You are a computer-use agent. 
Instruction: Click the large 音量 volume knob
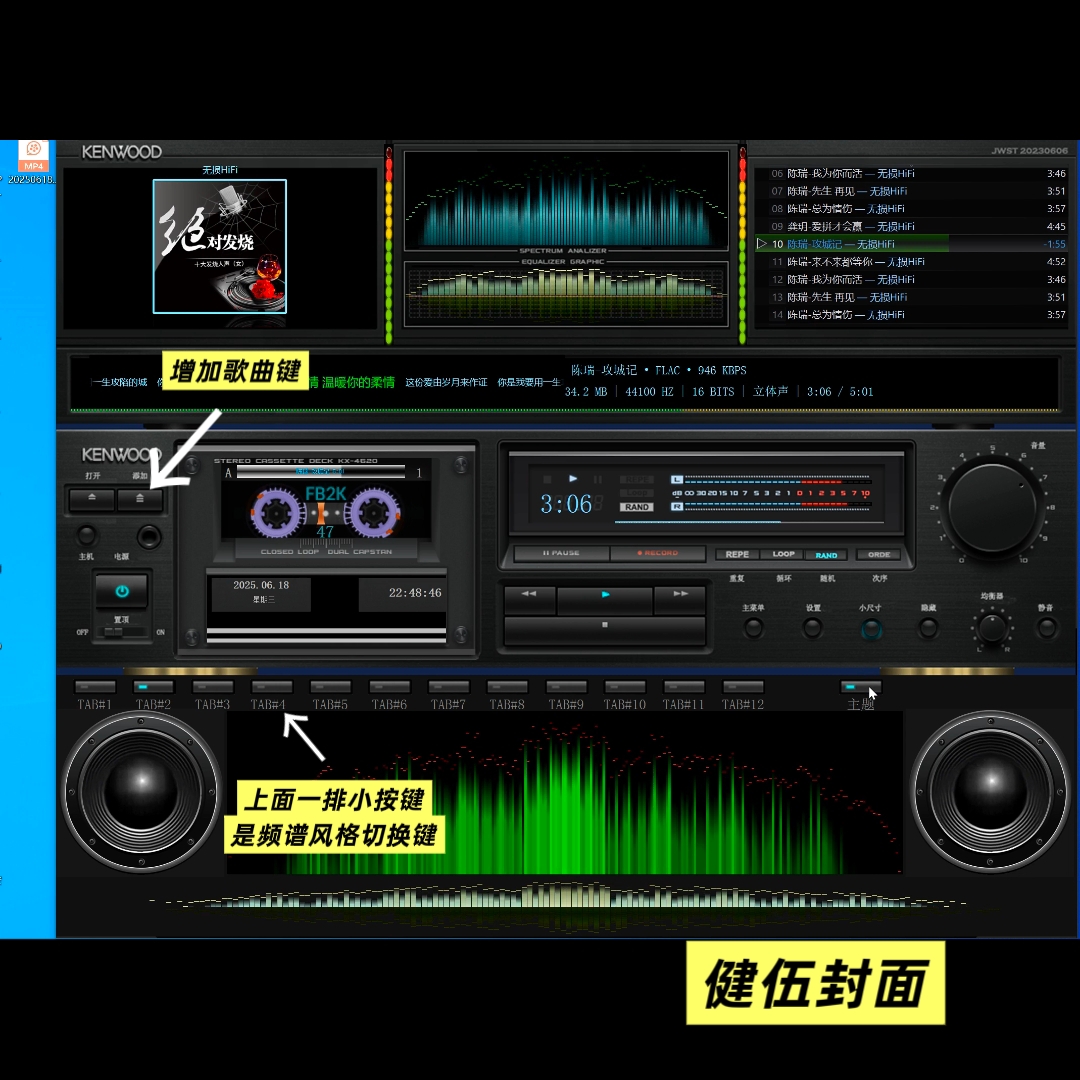click(992, 507)
